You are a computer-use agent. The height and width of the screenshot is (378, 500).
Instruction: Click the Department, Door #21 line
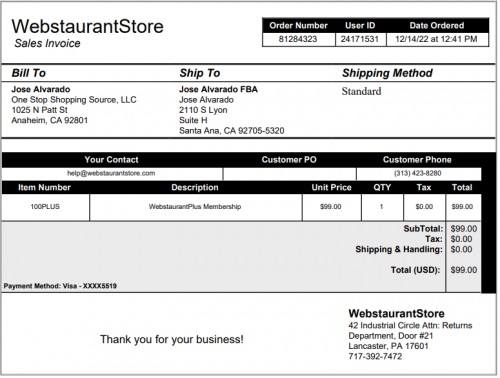(x=391, y=336)
